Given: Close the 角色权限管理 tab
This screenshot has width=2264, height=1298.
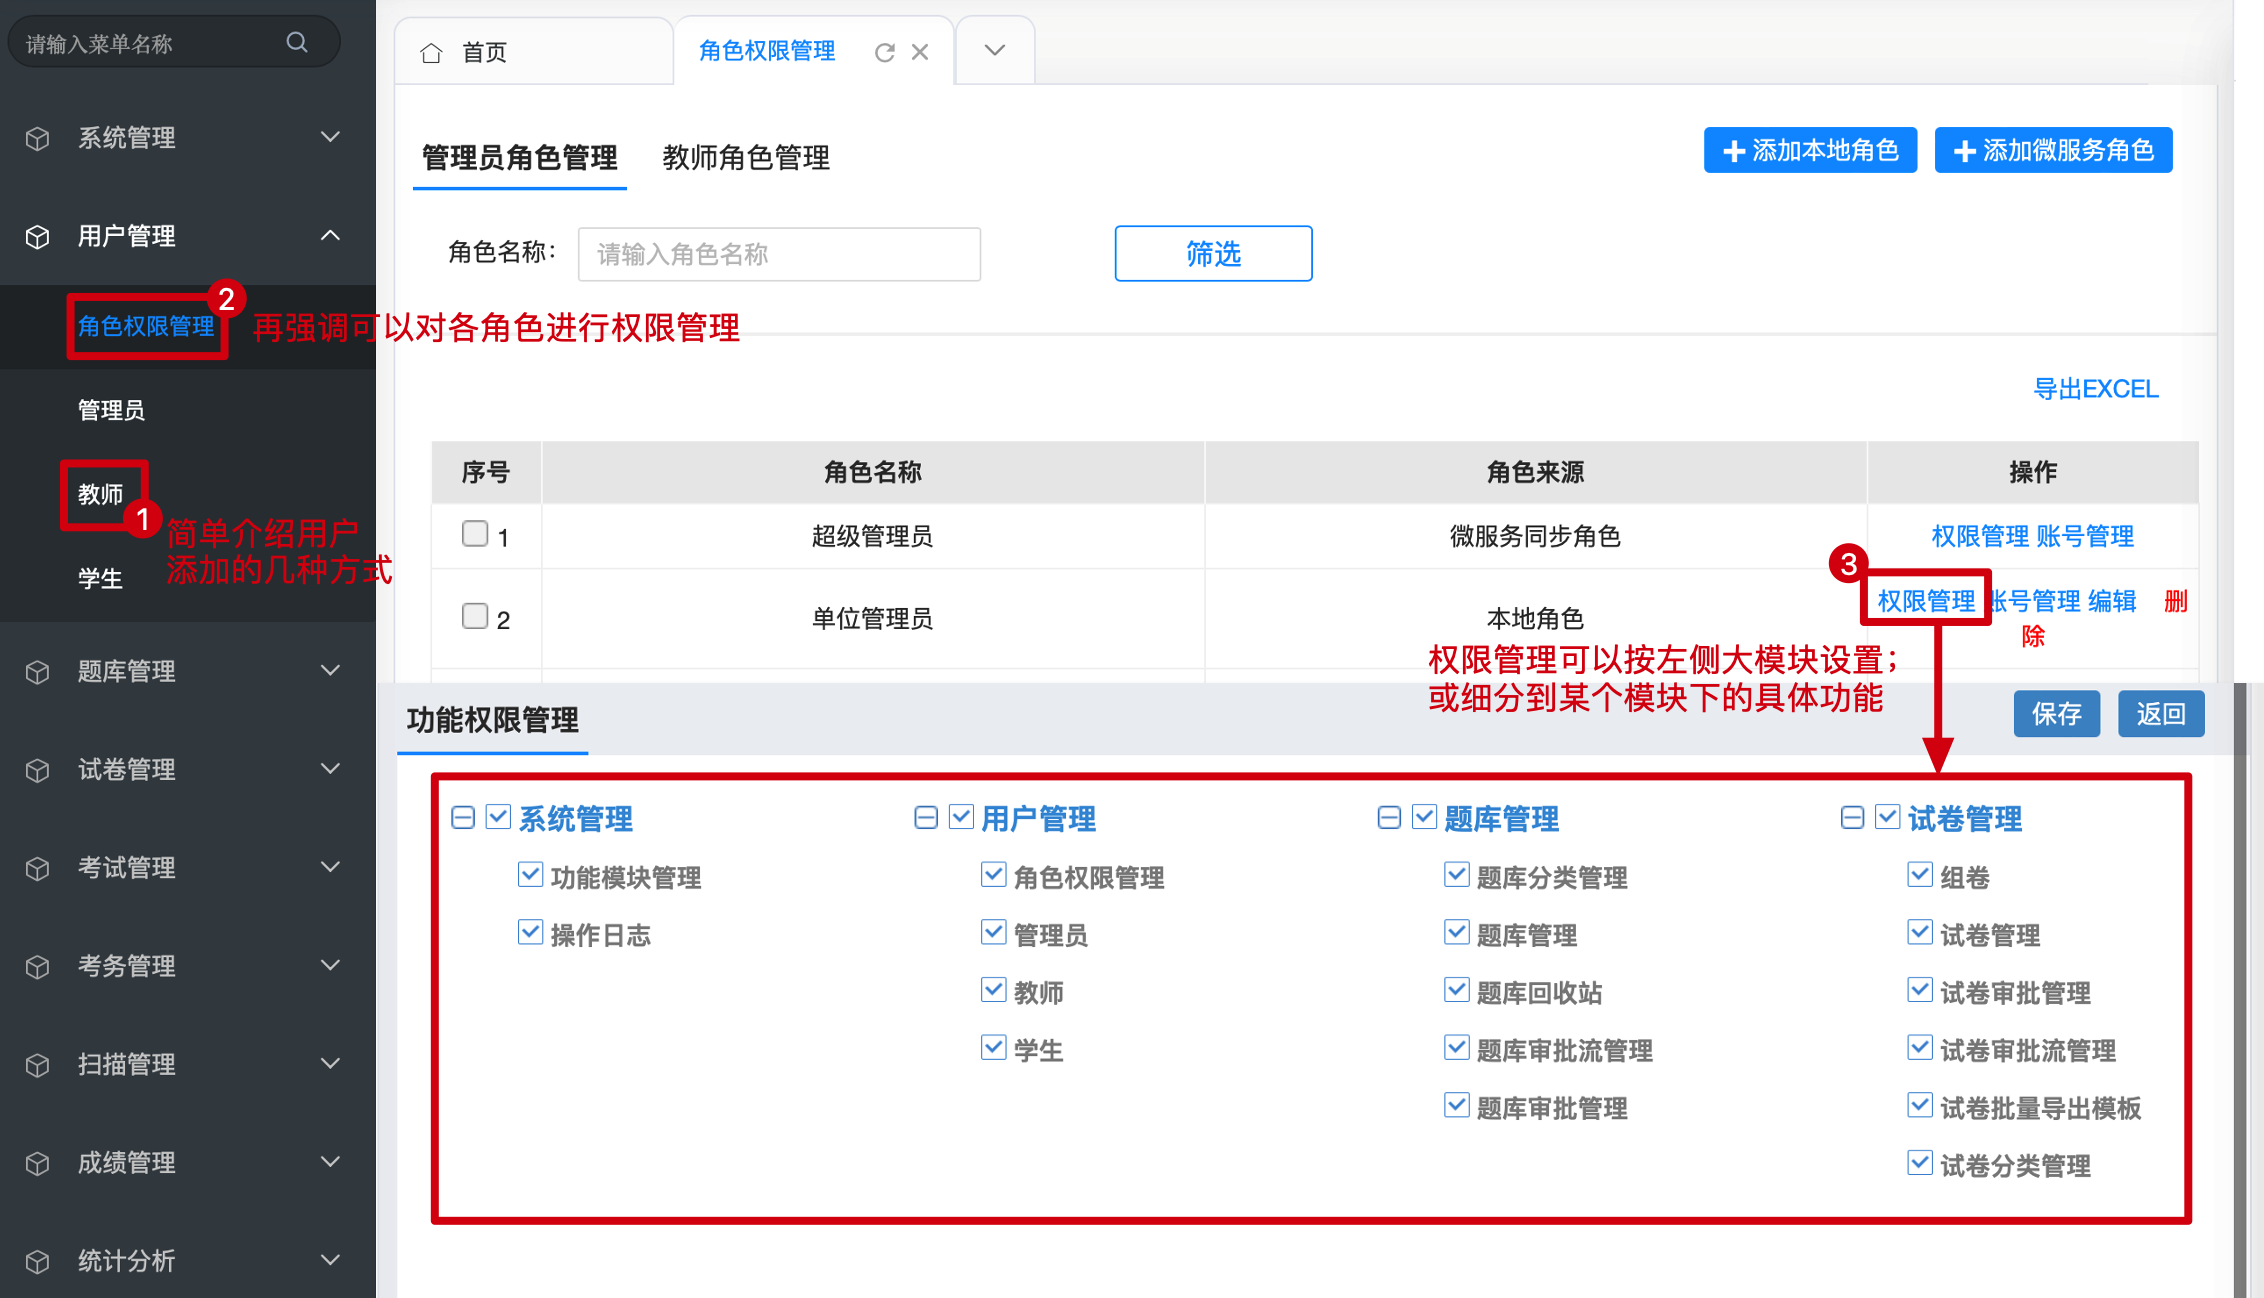Looking at the screenshot, I should [x=920, y=52].
